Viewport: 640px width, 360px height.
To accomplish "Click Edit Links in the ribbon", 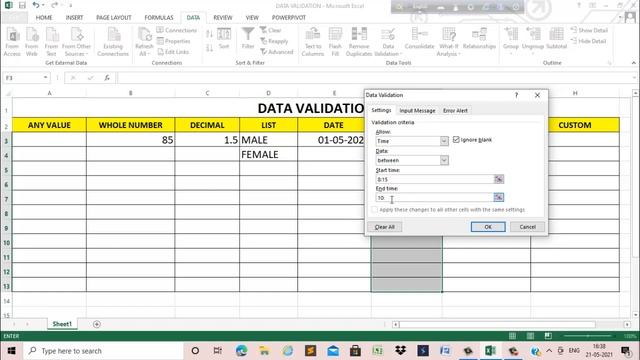I will pos(173,52).
